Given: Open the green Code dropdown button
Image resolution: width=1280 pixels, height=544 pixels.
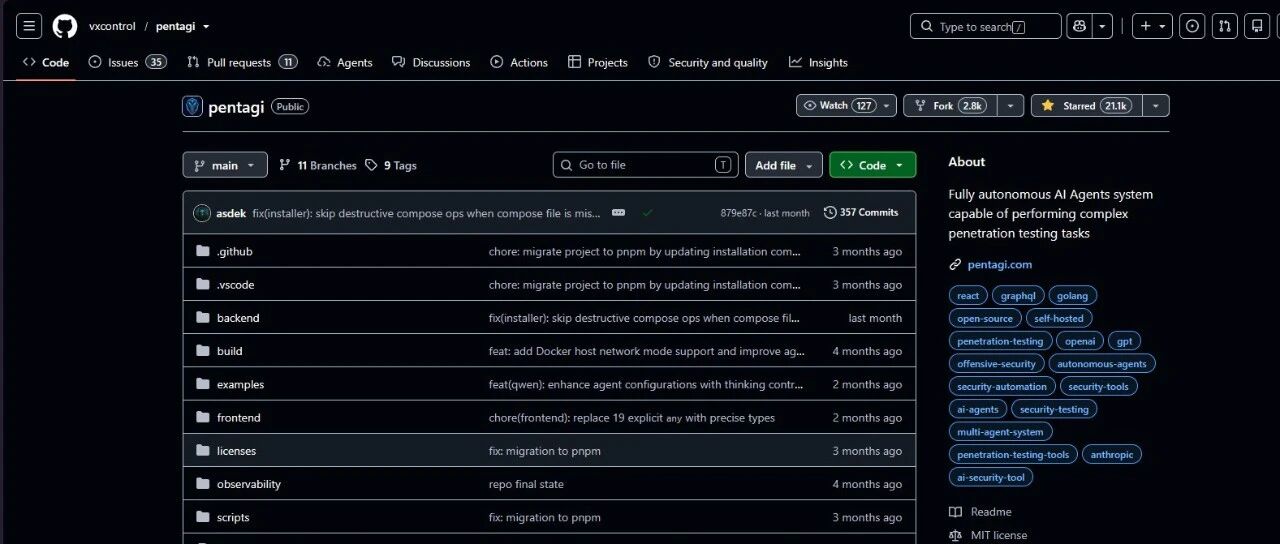Looking at the screenshot, I should [x=872, y=165].
